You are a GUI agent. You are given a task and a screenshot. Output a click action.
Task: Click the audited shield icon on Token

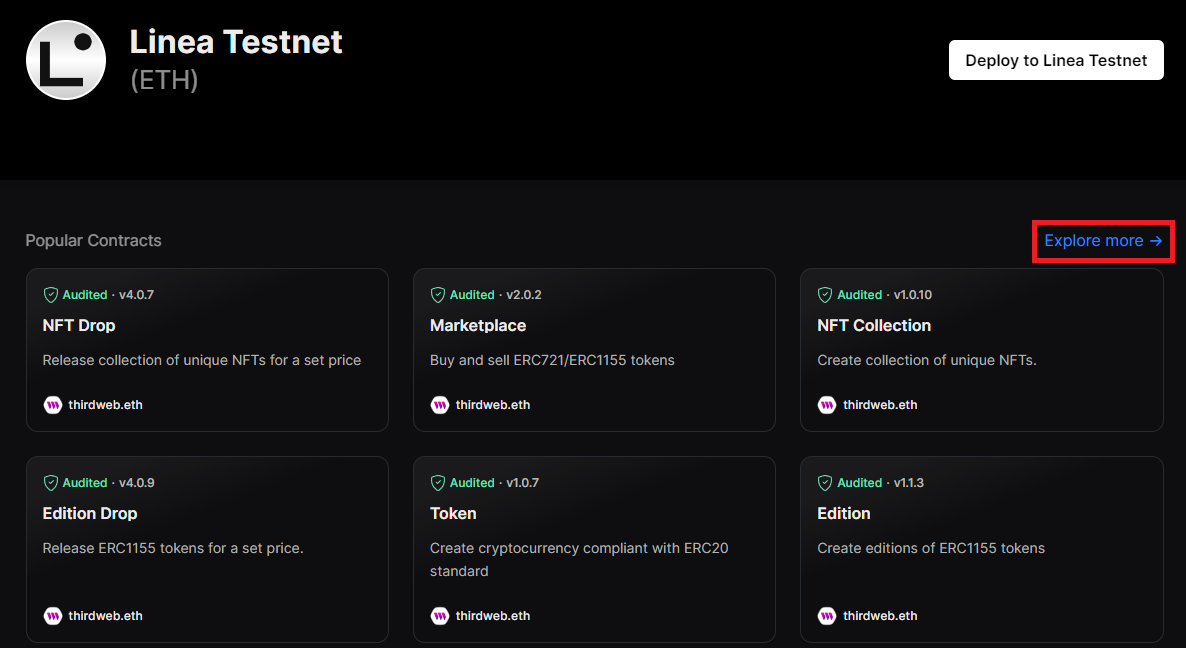tap(438, 482)
